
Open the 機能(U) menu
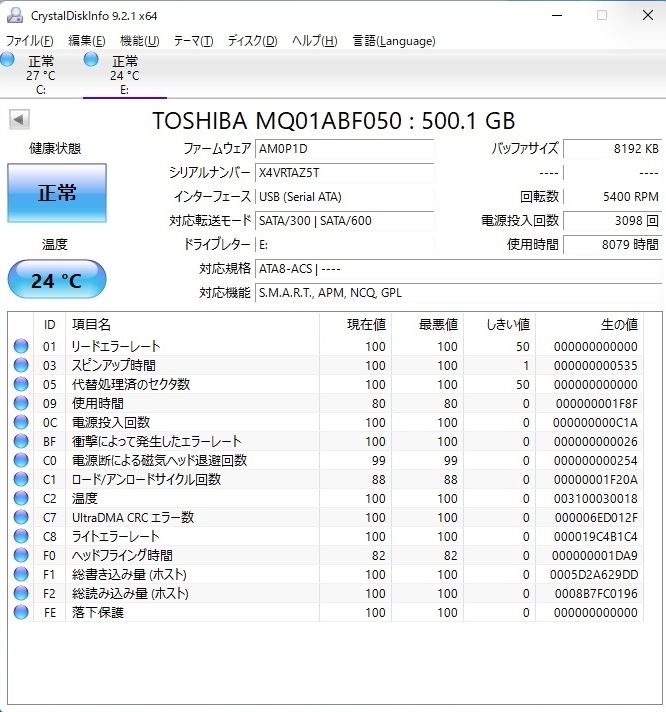click(x=139, y=41)
